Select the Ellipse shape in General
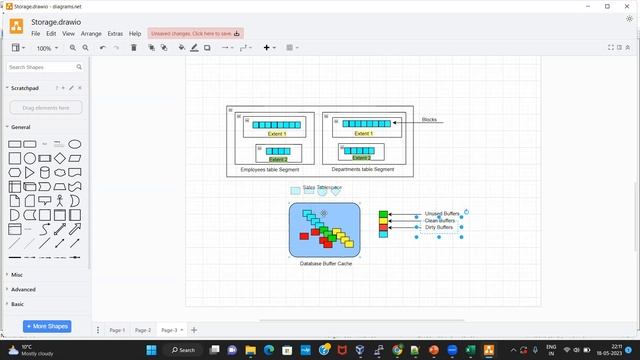The height and width of the screenshot is (360, 640). (x=74, y=144)
